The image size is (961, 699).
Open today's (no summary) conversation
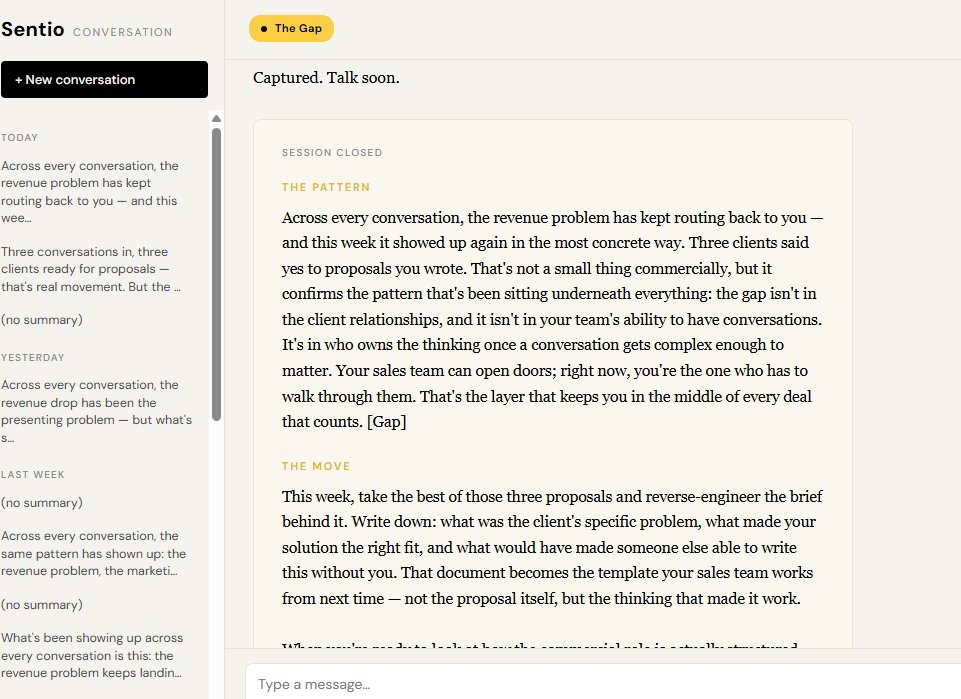[x=42, y=320]
